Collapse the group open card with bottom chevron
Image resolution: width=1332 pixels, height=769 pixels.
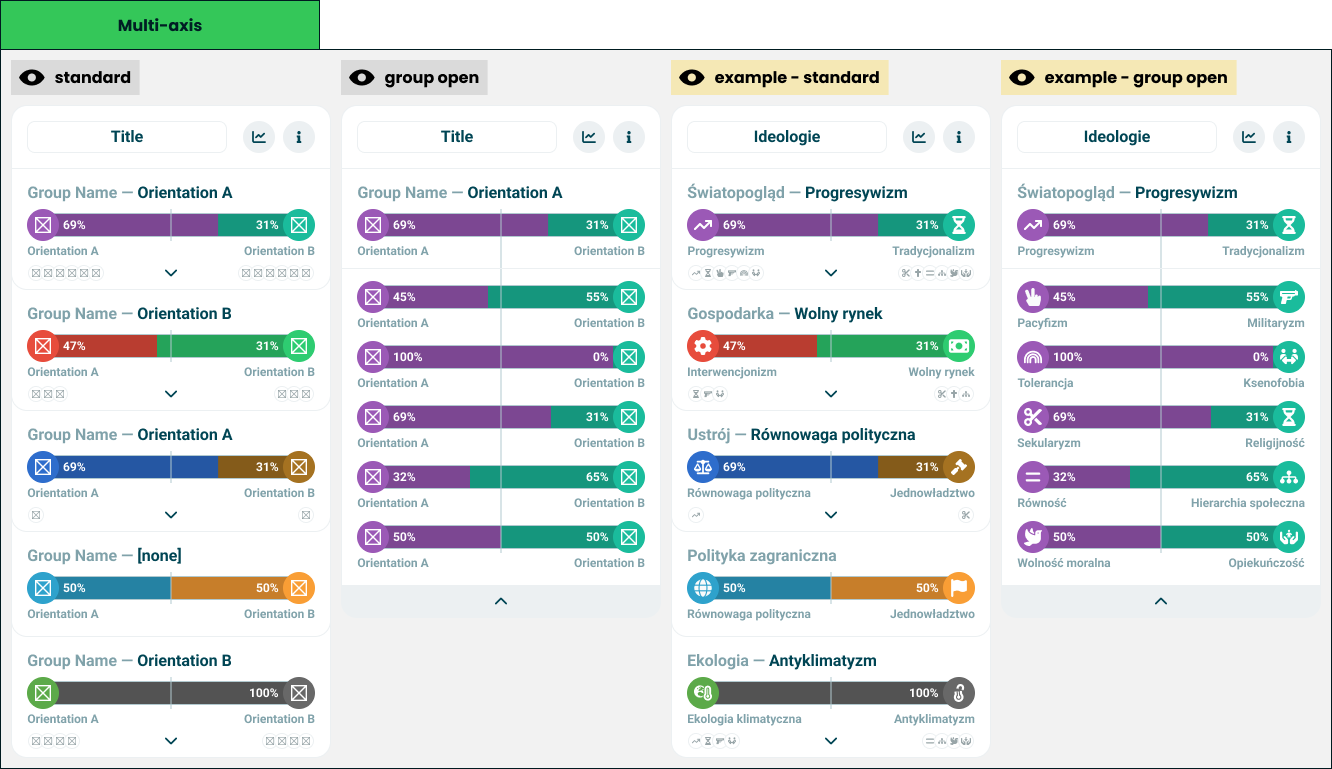coord(501,601)
